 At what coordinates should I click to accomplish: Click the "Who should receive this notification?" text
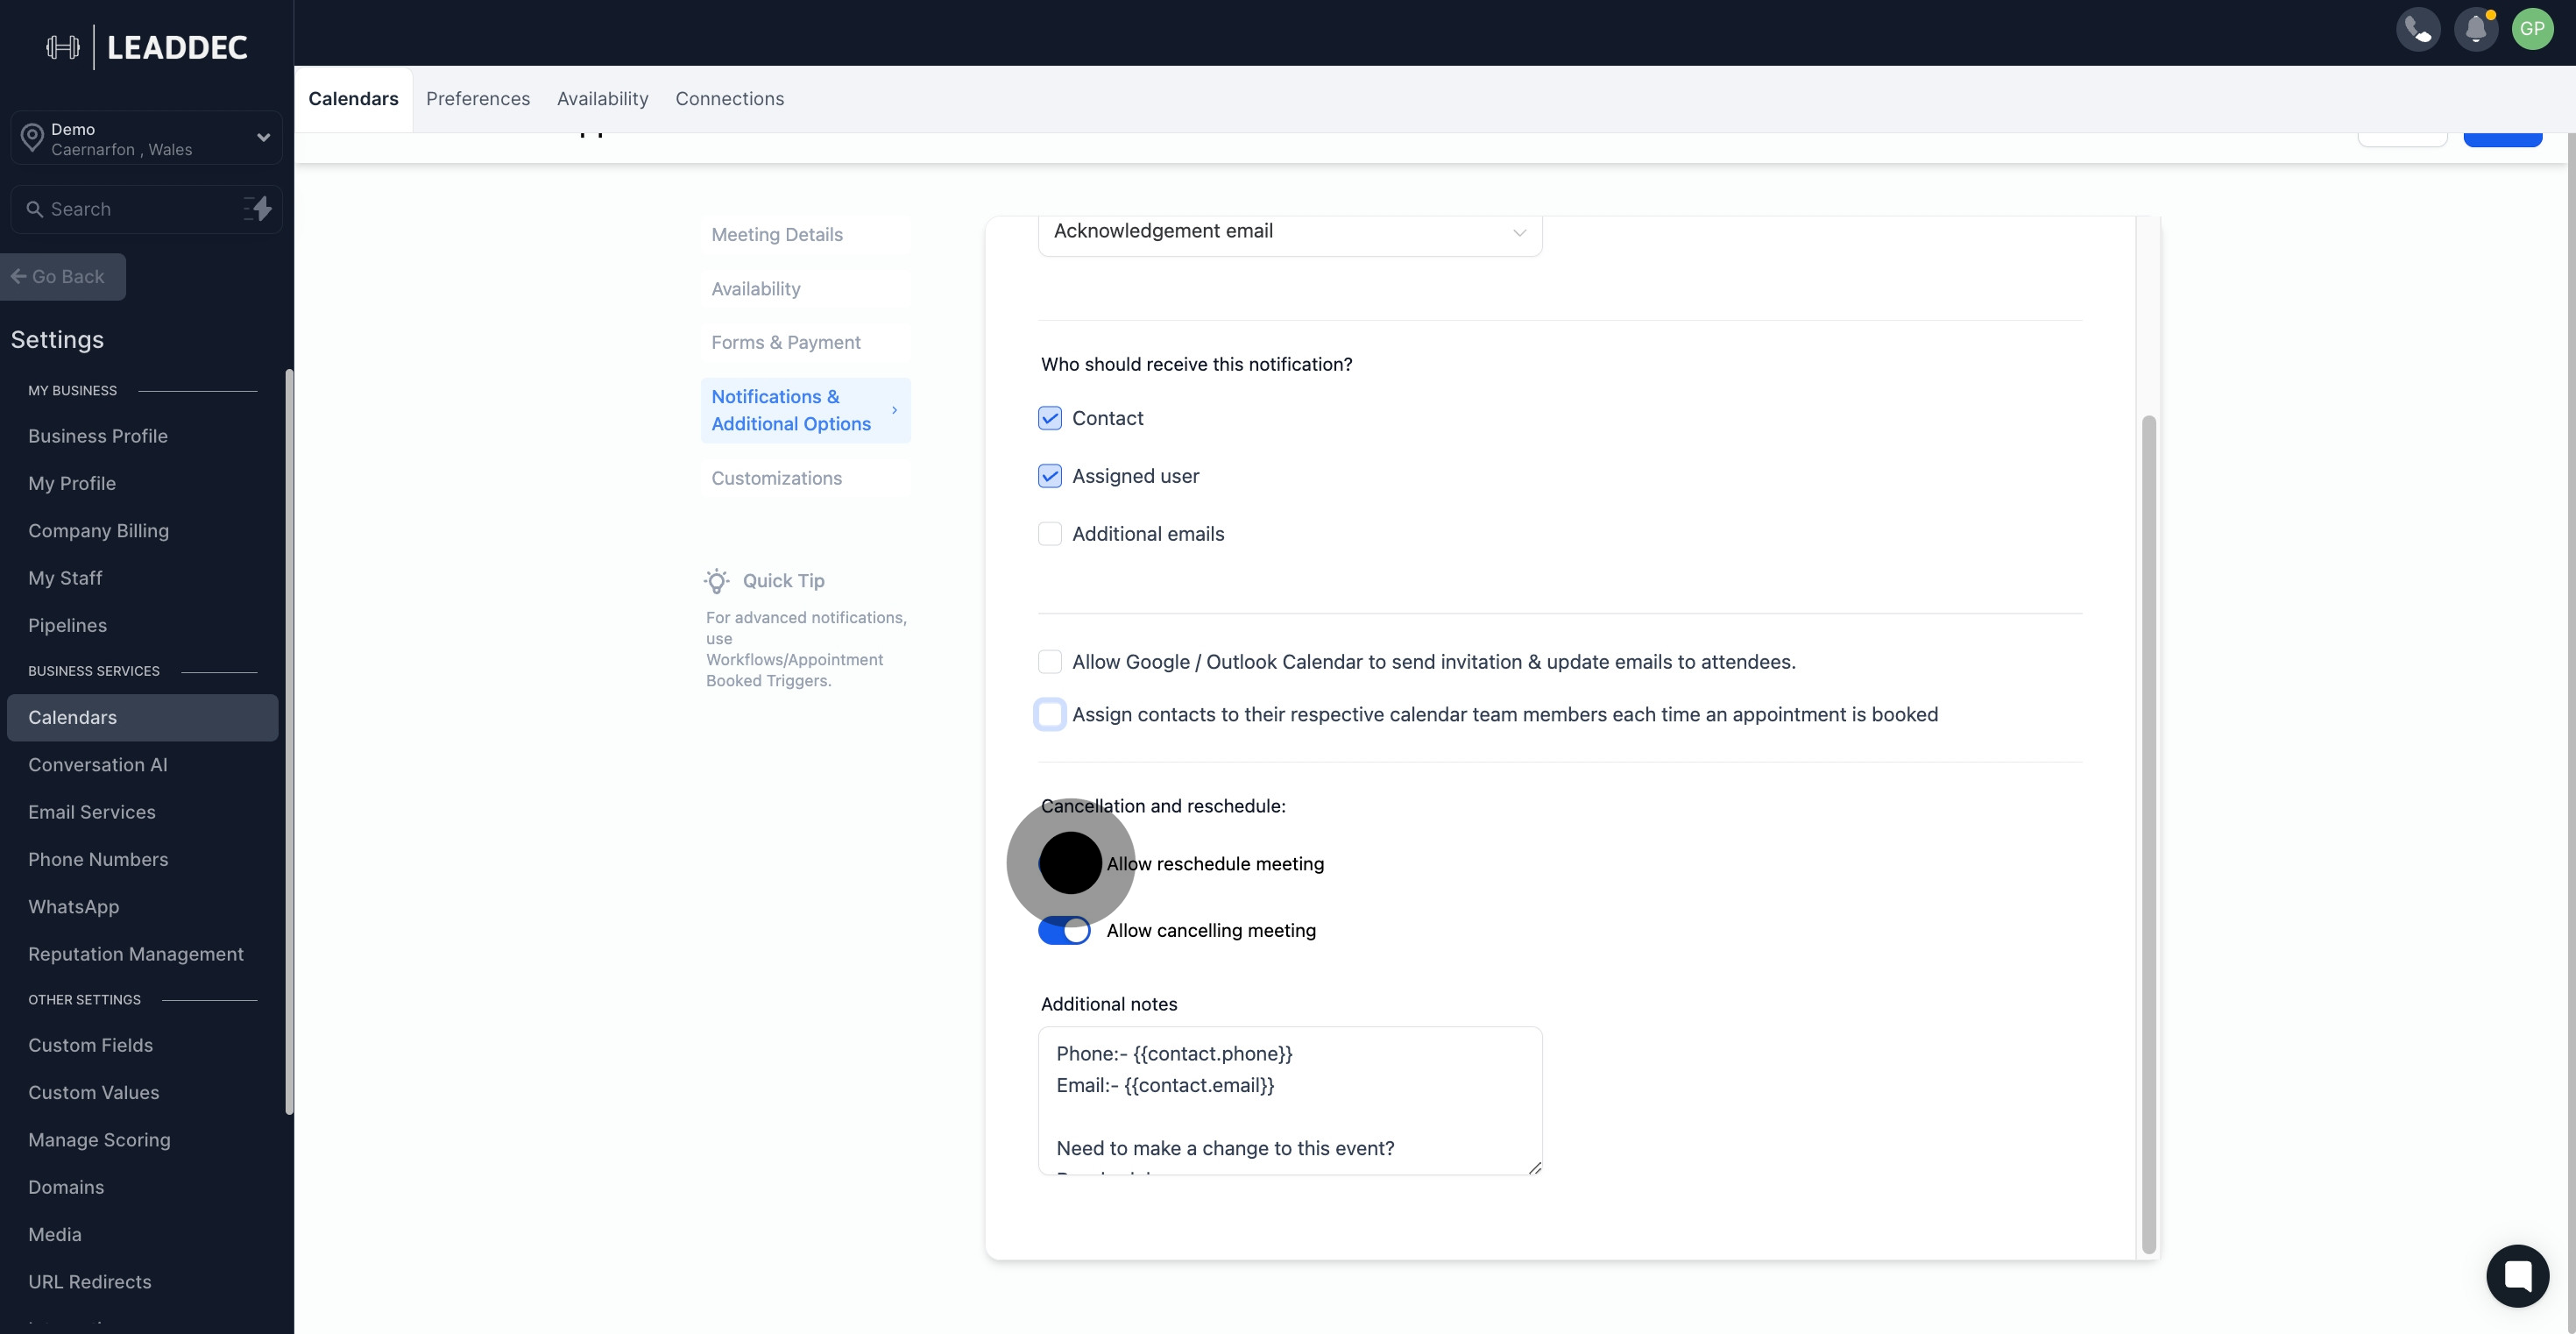[1196, 365]
